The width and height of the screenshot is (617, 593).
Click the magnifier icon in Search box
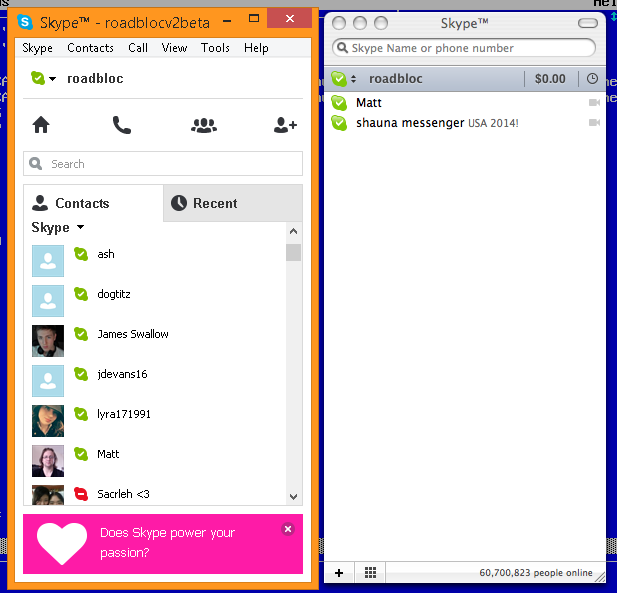pyautogui.click(x=36, y=164)
